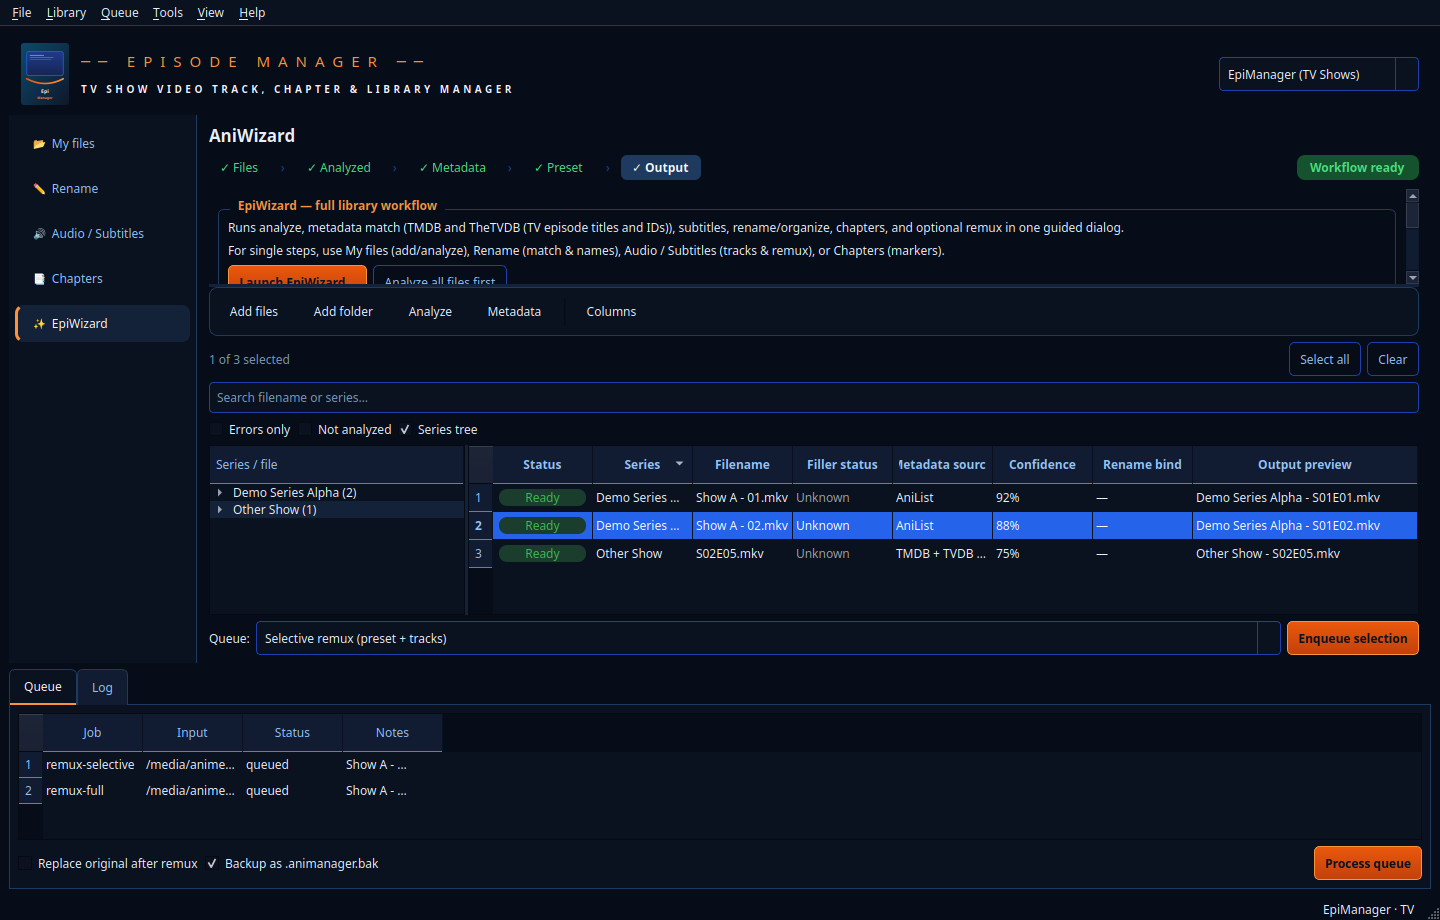Toggle the Errors only checkbox

click(216, 430)
